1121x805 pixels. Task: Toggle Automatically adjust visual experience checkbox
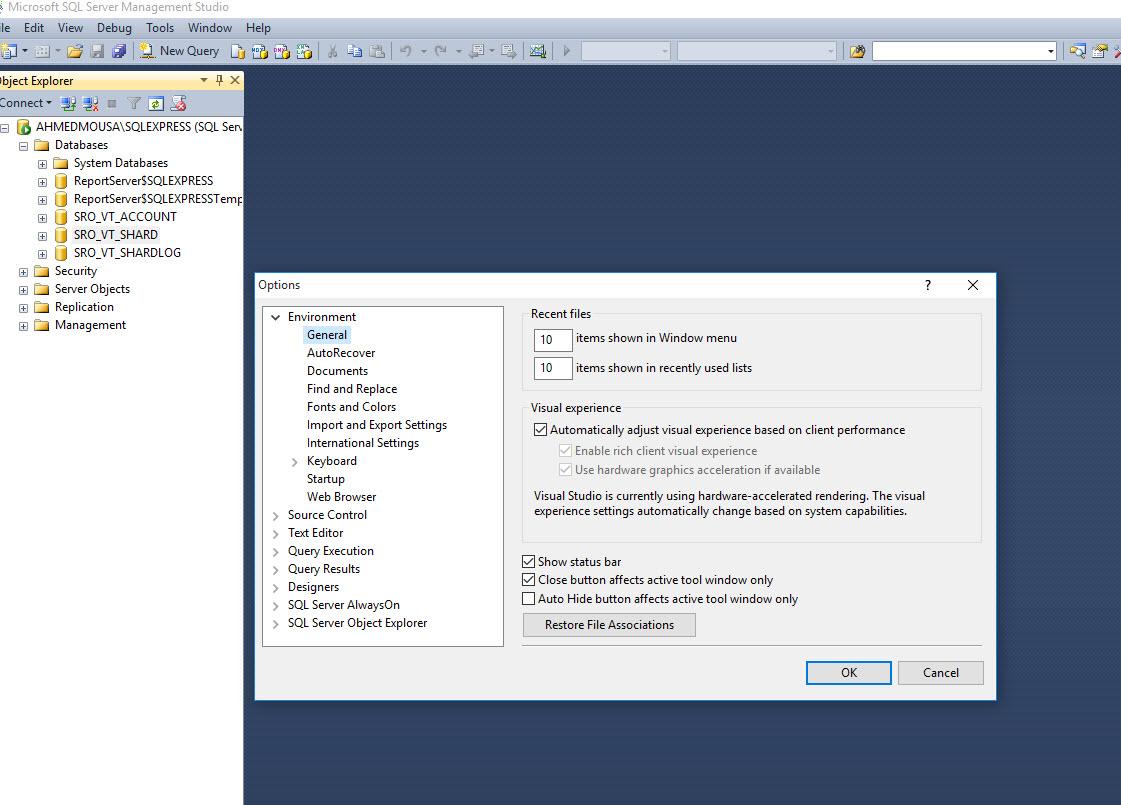[540, 430]
